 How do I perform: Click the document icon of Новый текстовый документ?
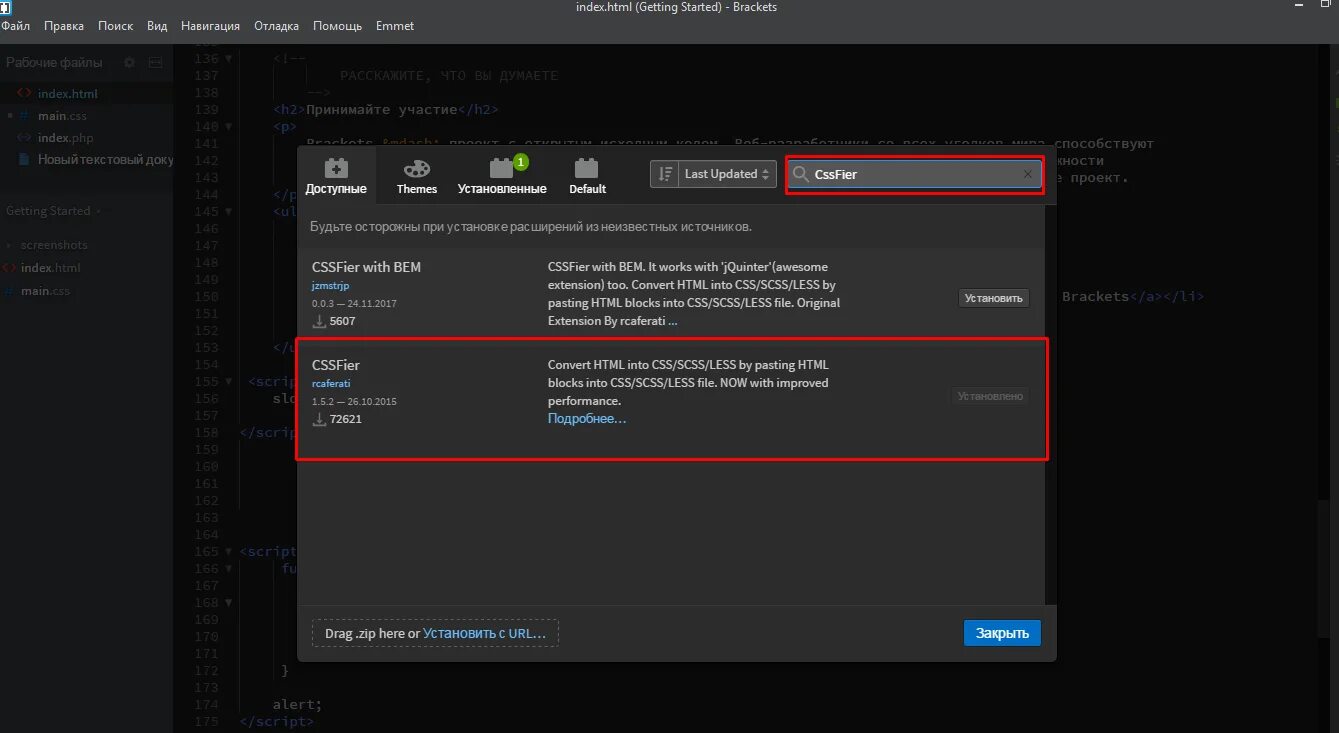[x=24, y=160]
